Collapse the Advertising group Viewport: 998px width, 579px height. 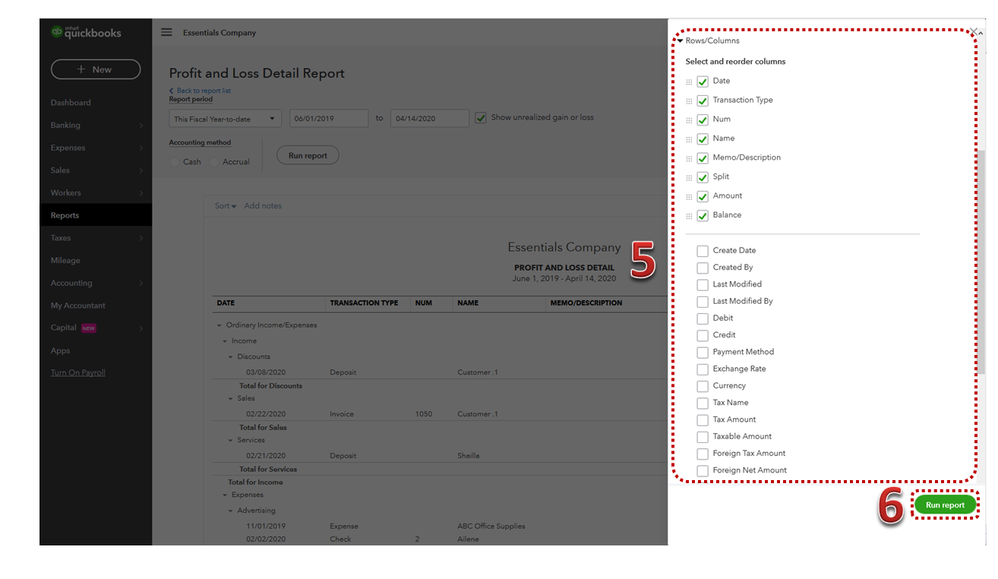[230, 511]
